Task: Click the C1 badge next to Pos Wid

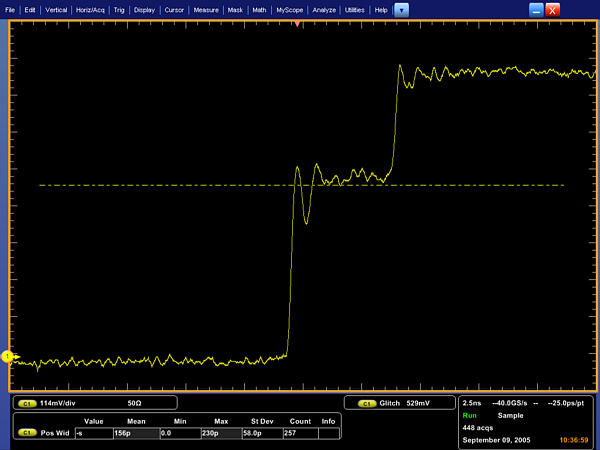Action: click(26, 433)
